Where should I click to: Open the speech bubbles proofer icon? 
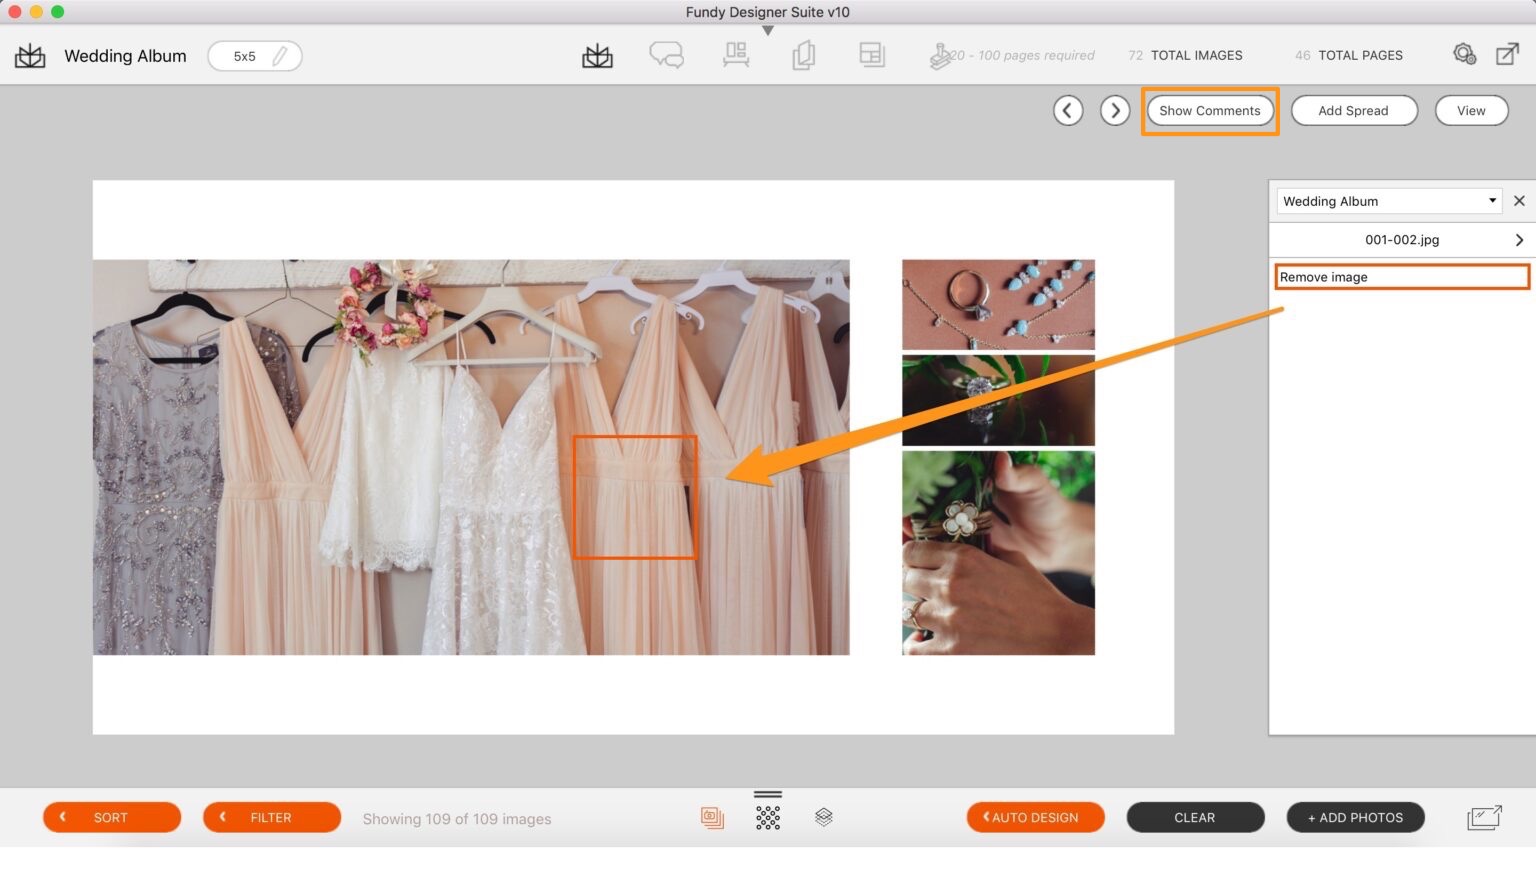666,55
